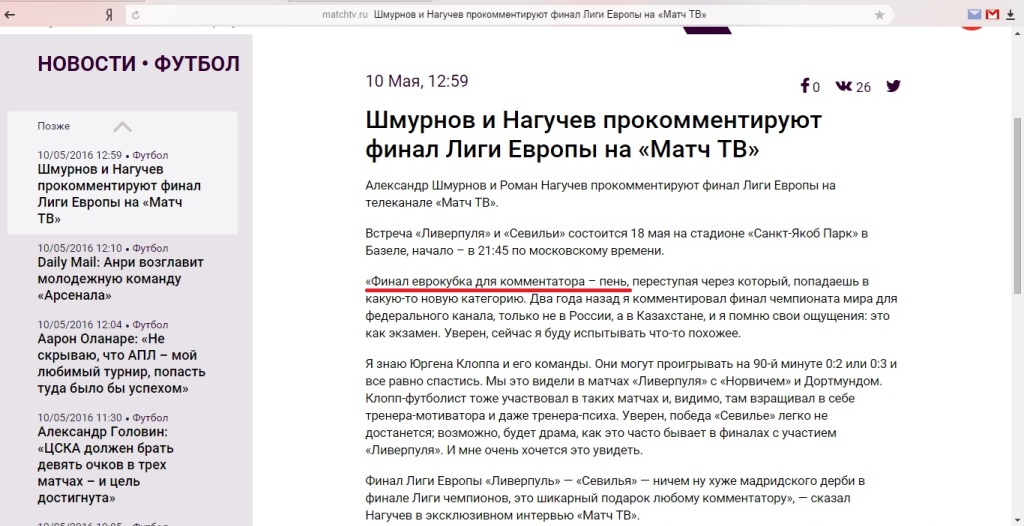Share the article on VK
The image size is (1024, 526).
(843, 86)
